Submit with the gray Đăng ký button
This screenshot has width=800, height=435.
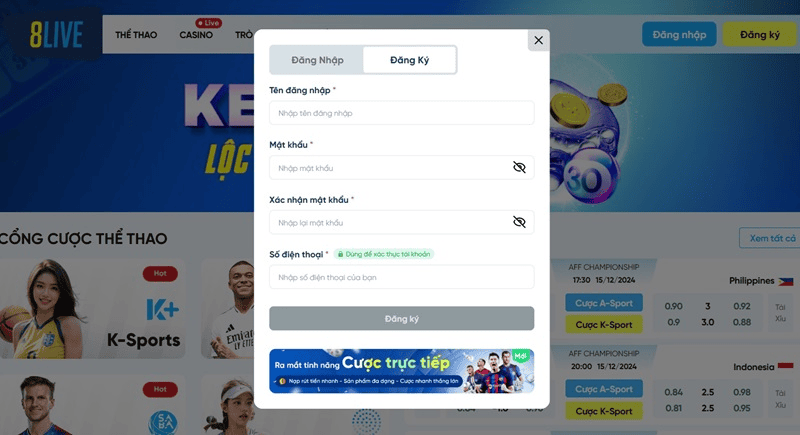(x=402, y=318)
